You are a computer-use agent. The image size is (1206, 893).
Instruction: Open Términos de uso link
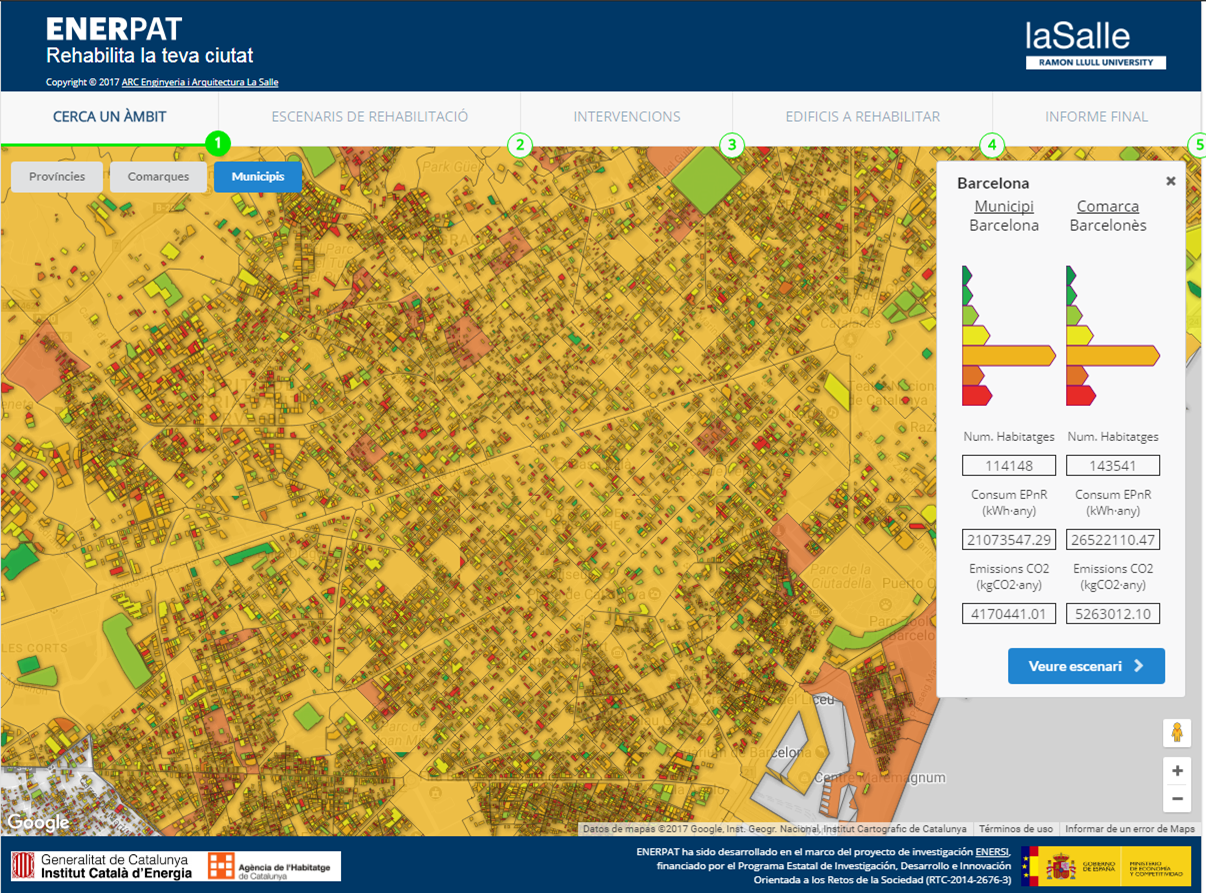(x=1015, y=829)
